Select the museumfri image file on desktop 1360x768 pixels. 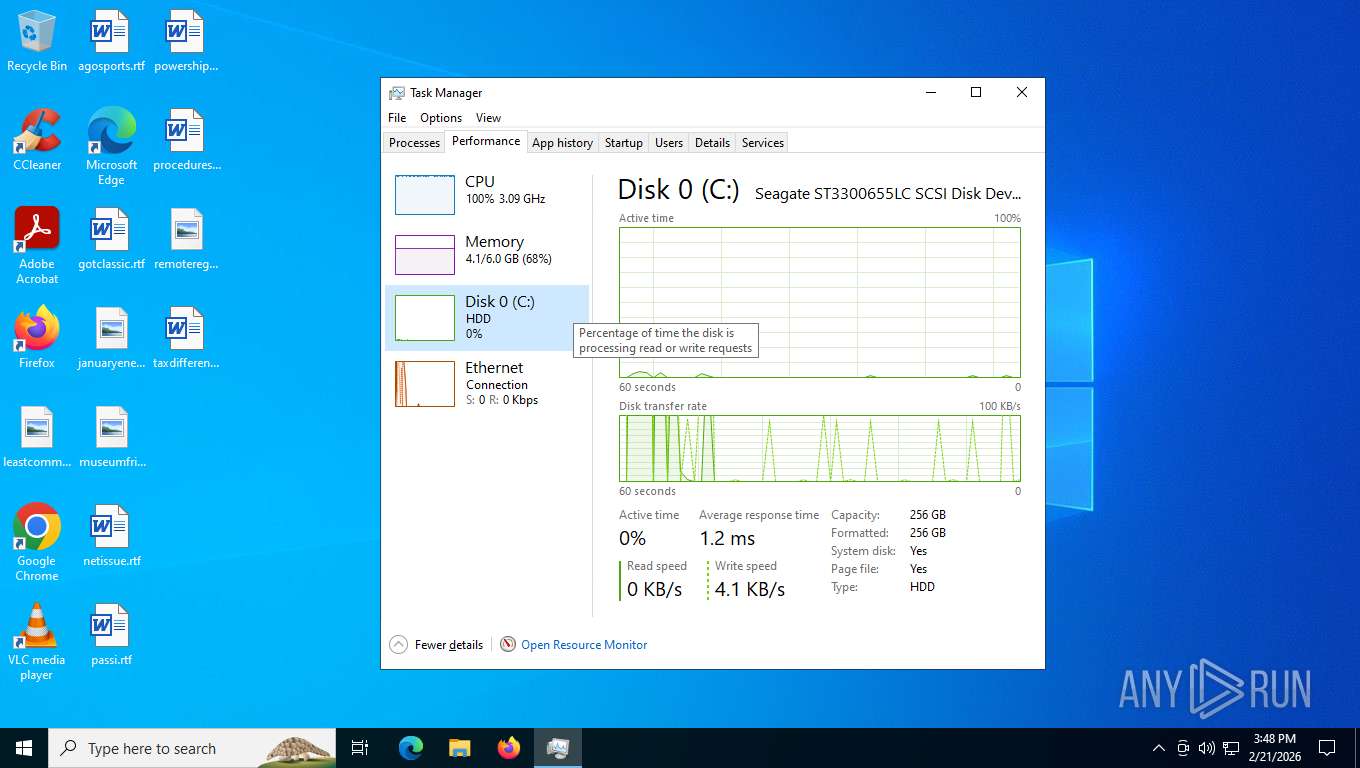(111, 437)
